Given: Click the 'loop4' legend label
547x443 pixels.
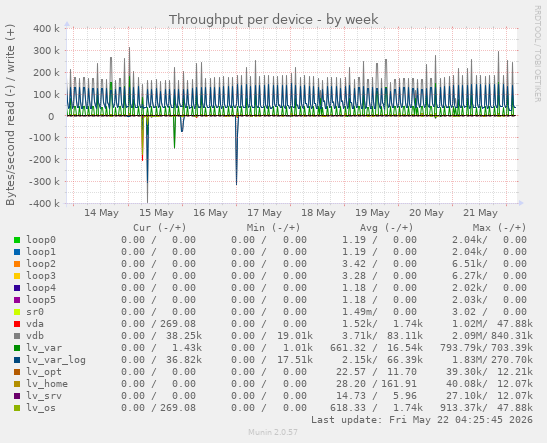Looking at the screenshot, I should click(x=41, y=287).
